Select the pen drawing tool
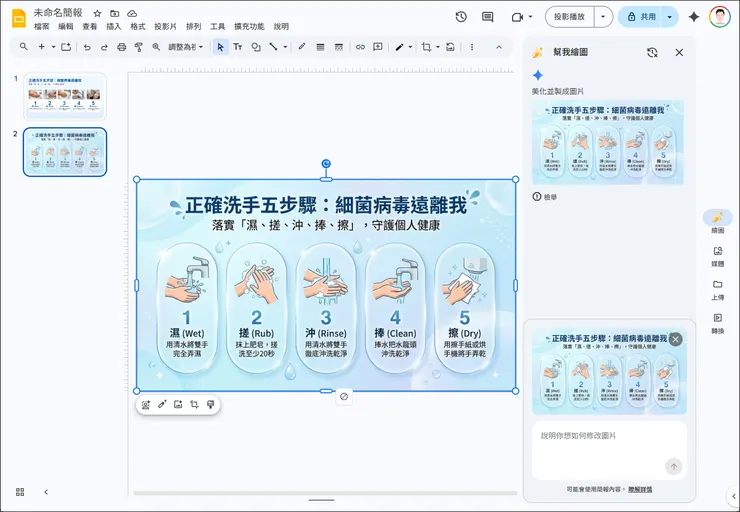Viewport: 740px width, 512px height. click(x=399, y=47)
